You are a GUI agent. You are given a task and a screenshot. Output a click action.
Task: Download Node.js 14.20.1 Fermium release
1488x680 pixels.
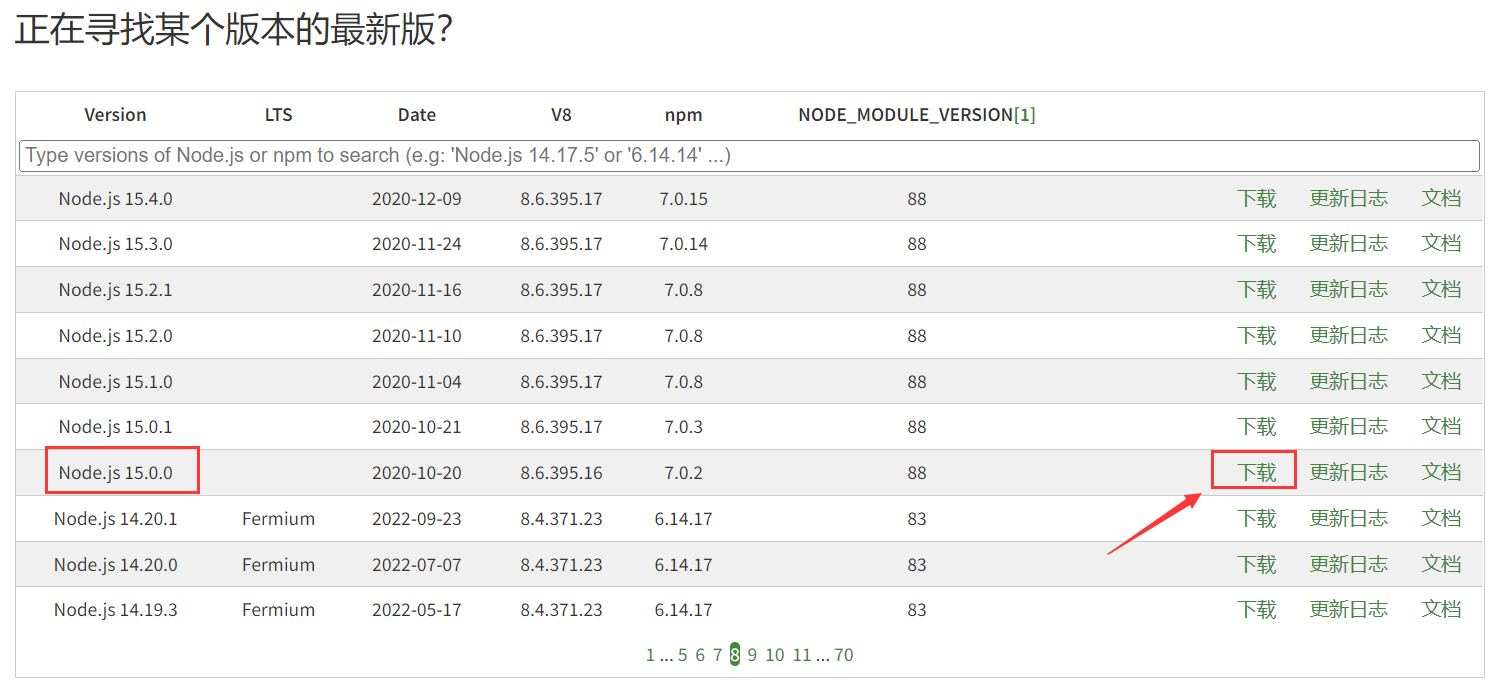tap(1256, 518)
